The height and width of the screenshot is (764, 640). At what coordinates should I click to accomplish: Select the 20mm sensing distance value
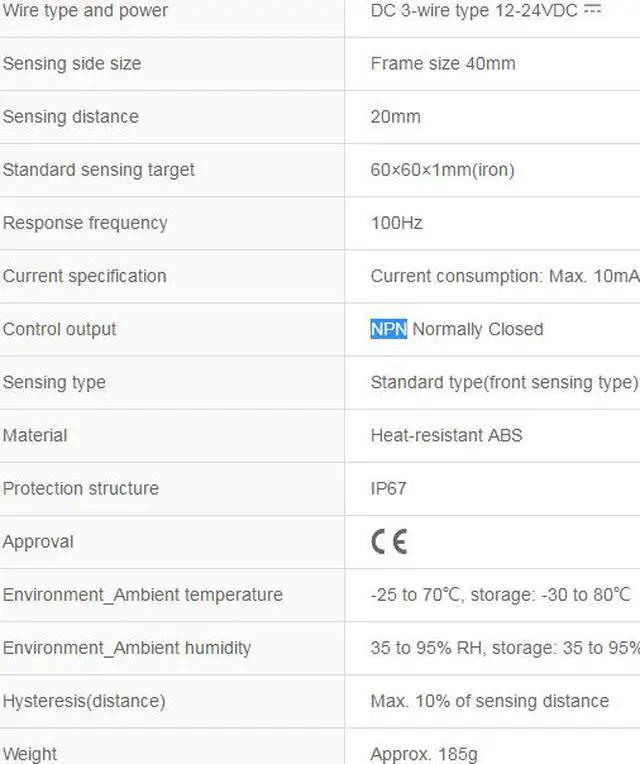(x=395, y=117)
